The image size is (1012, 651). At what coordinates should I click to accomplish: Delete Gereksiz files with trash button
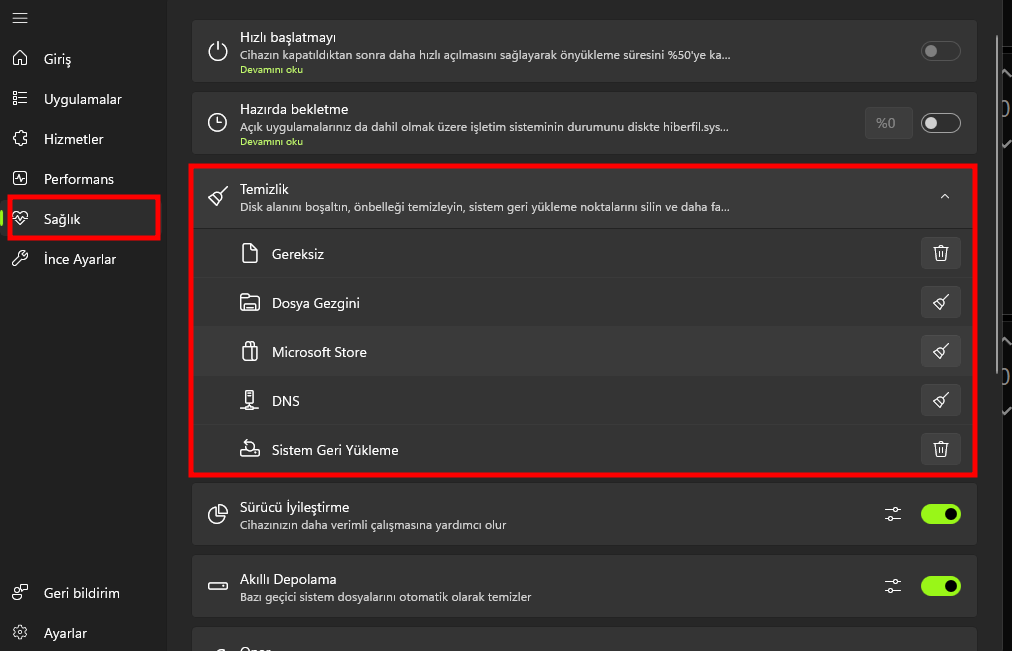tap(940, 253)
